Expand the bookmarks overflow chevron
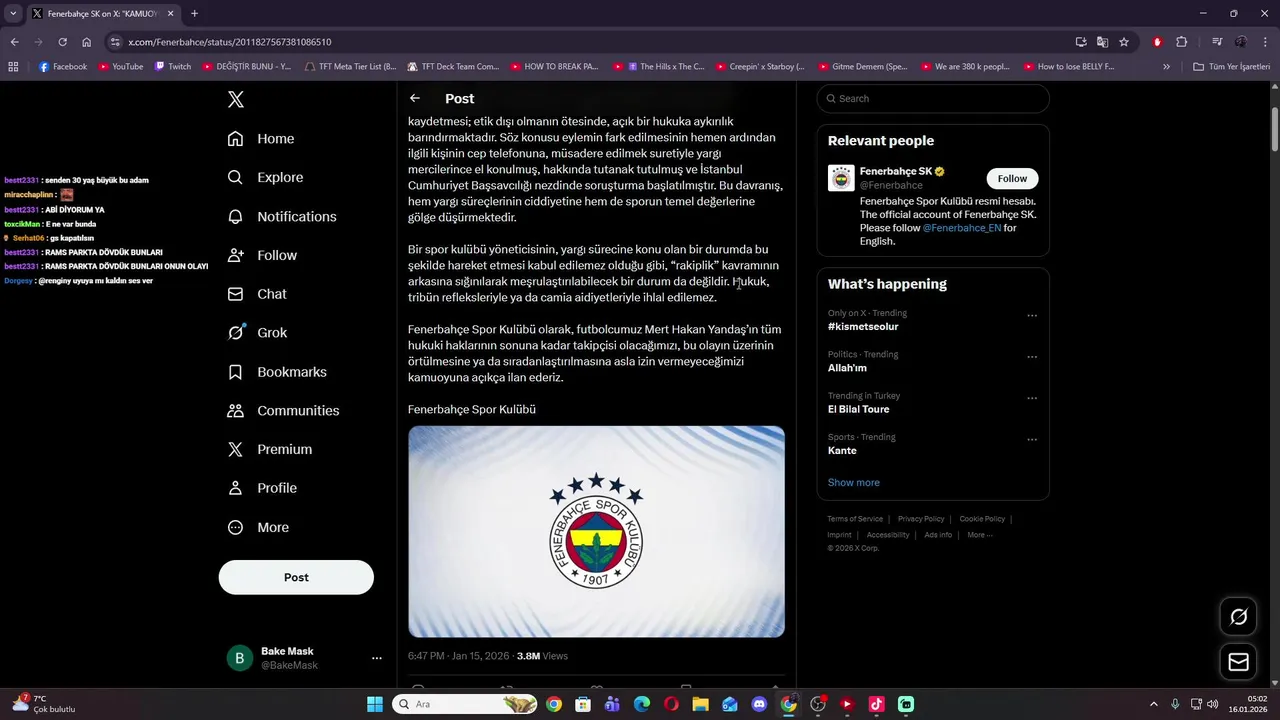 pyautogui.click(x=1166, y=67)
